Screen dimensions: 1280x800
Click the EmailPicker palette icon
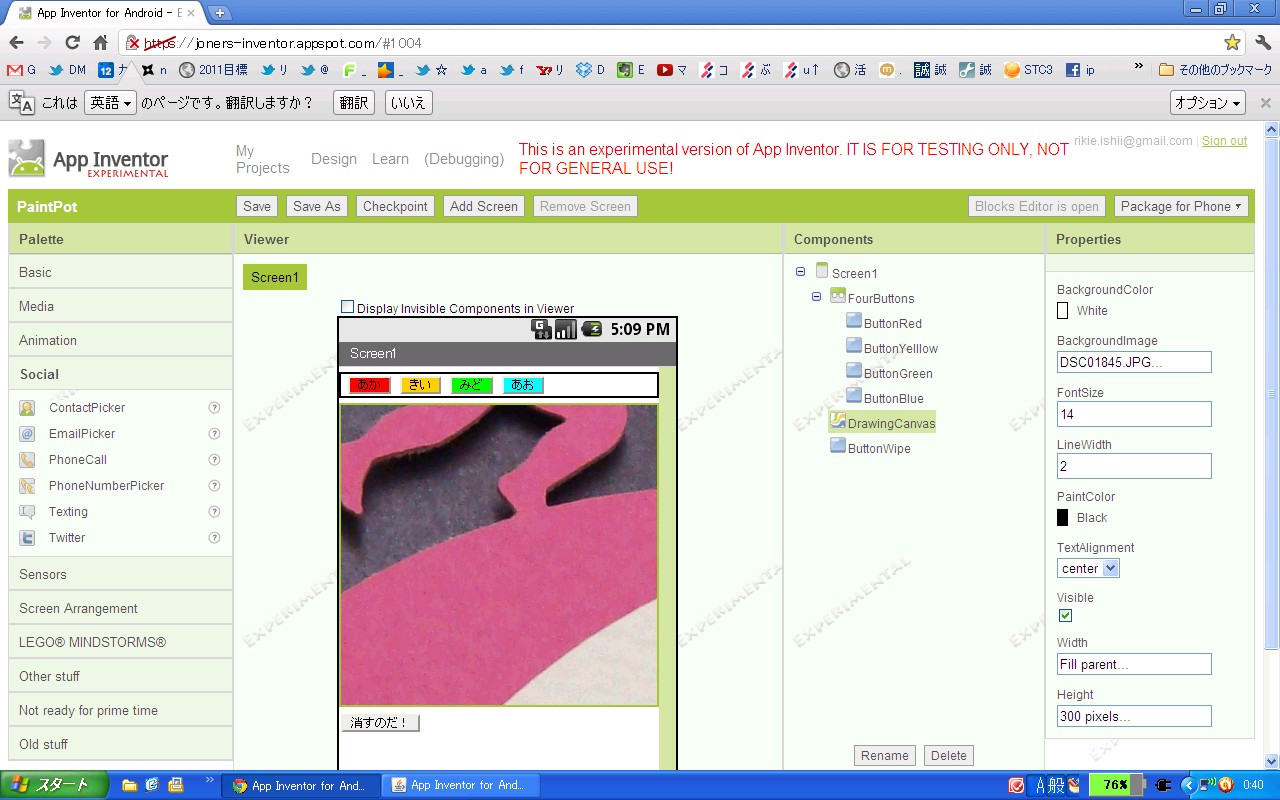28,434
